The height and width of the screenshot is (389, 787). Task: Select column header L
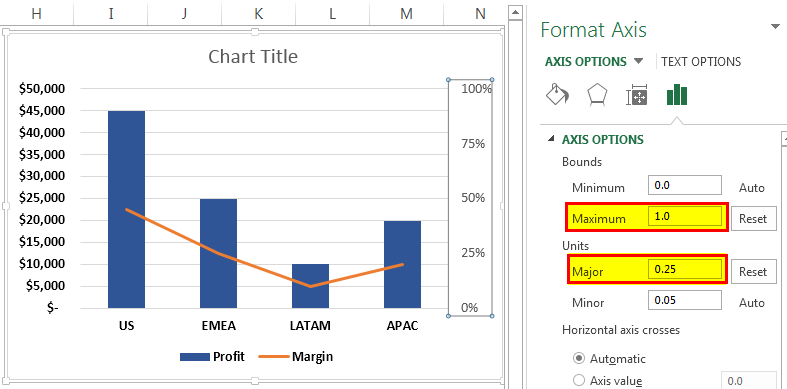(x=332, y=13)
